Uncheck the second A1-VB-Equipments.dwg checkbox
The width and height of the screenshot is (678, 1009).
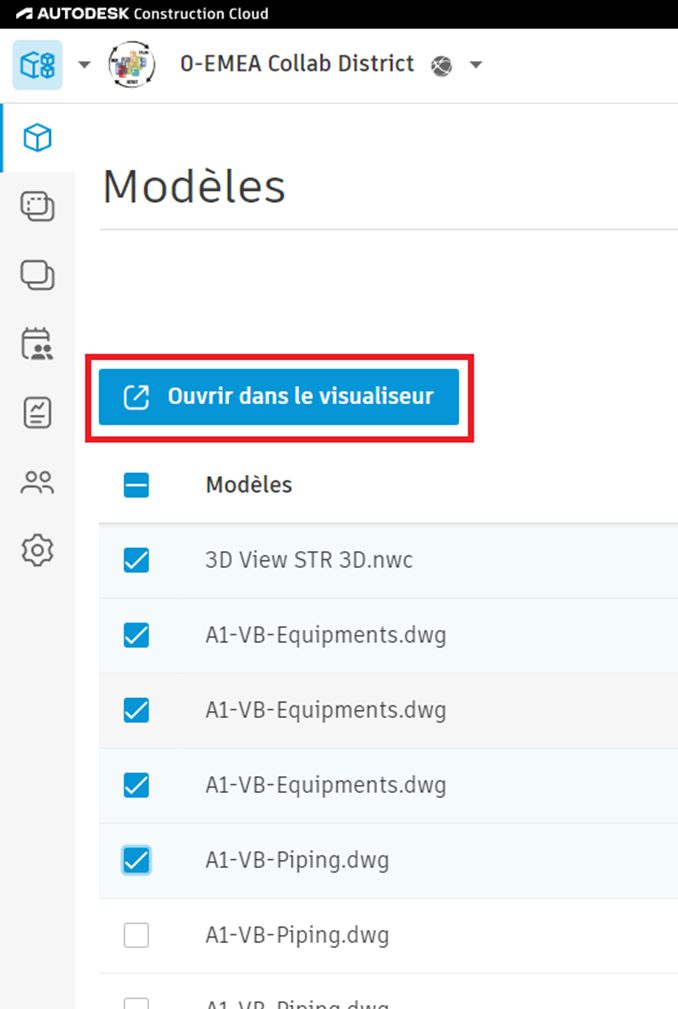136,710
